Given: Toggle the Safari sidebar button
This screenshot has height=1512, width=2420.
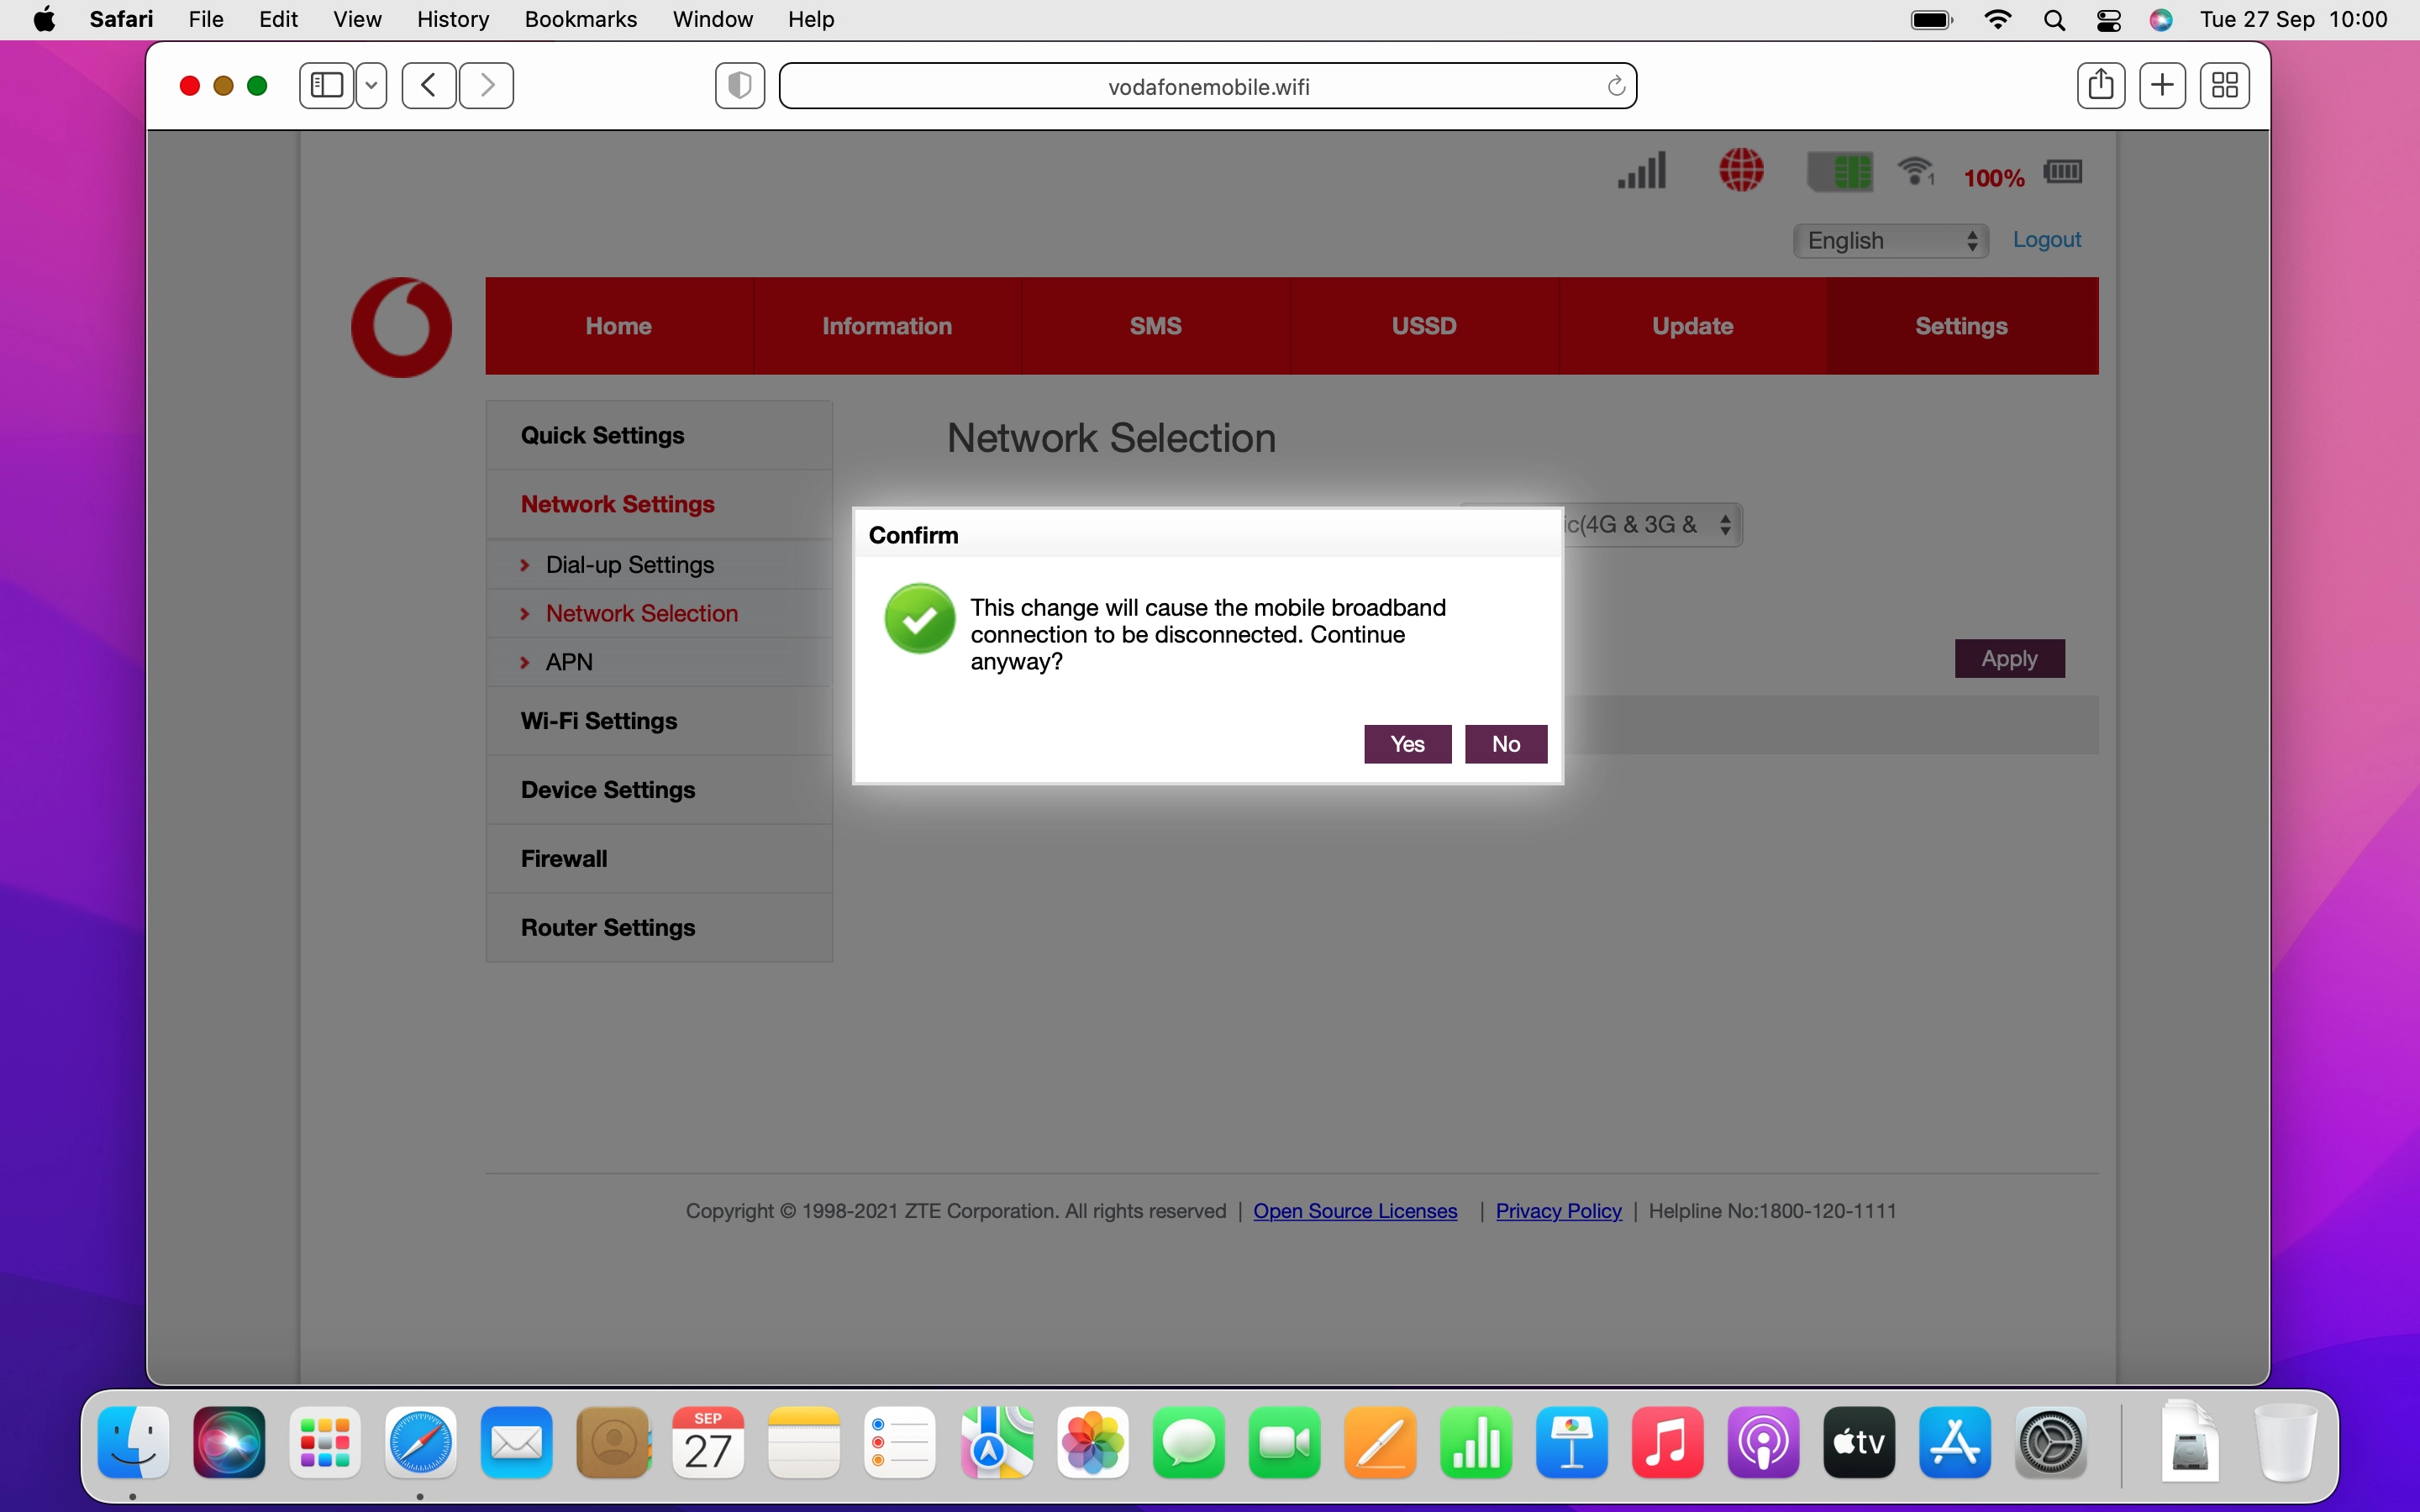Looking at the screenshot, I should (327, 86).
